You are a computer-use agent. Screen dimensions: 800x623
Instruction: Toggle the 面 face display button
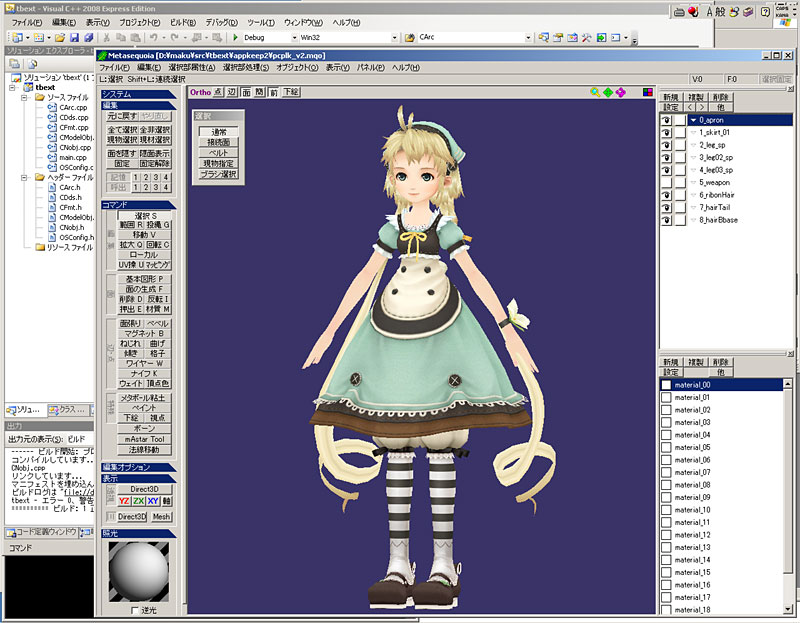tap(246, 92)
